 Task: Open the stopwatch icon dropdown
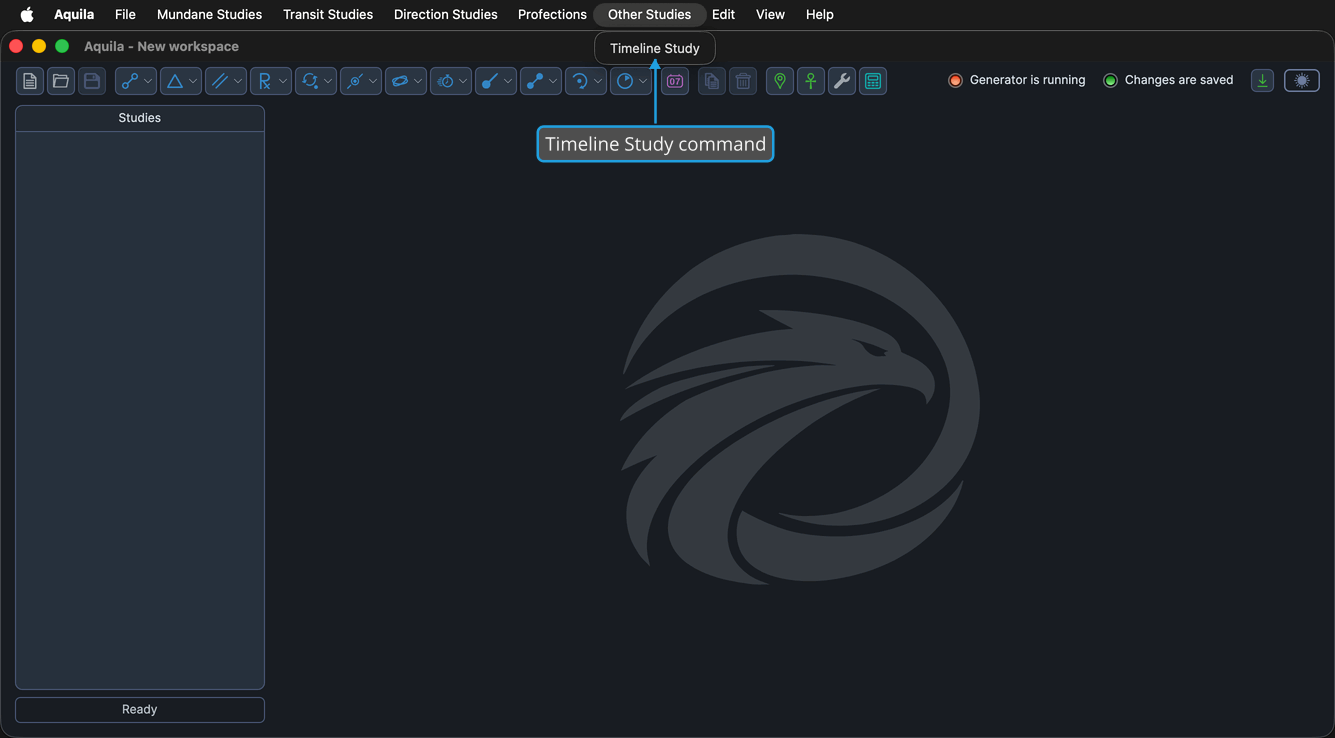[x=451, y=81]
